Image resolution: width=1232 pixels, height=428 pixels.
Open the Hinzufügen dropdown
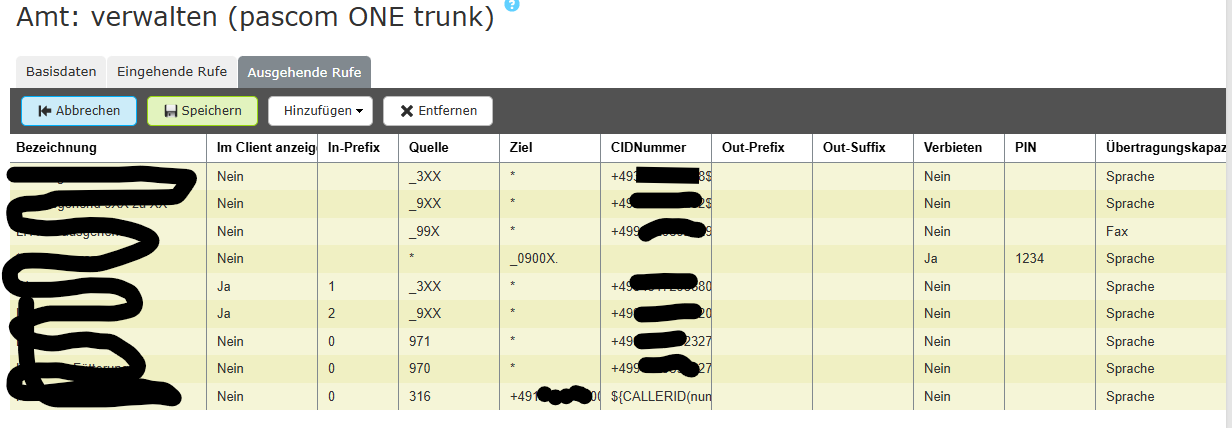tap(321, 111)
